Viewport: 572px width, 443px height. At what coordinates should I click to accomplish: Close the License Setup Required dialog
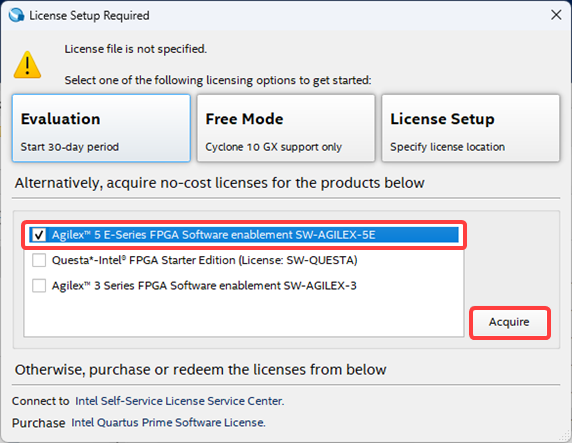point(556,15)
